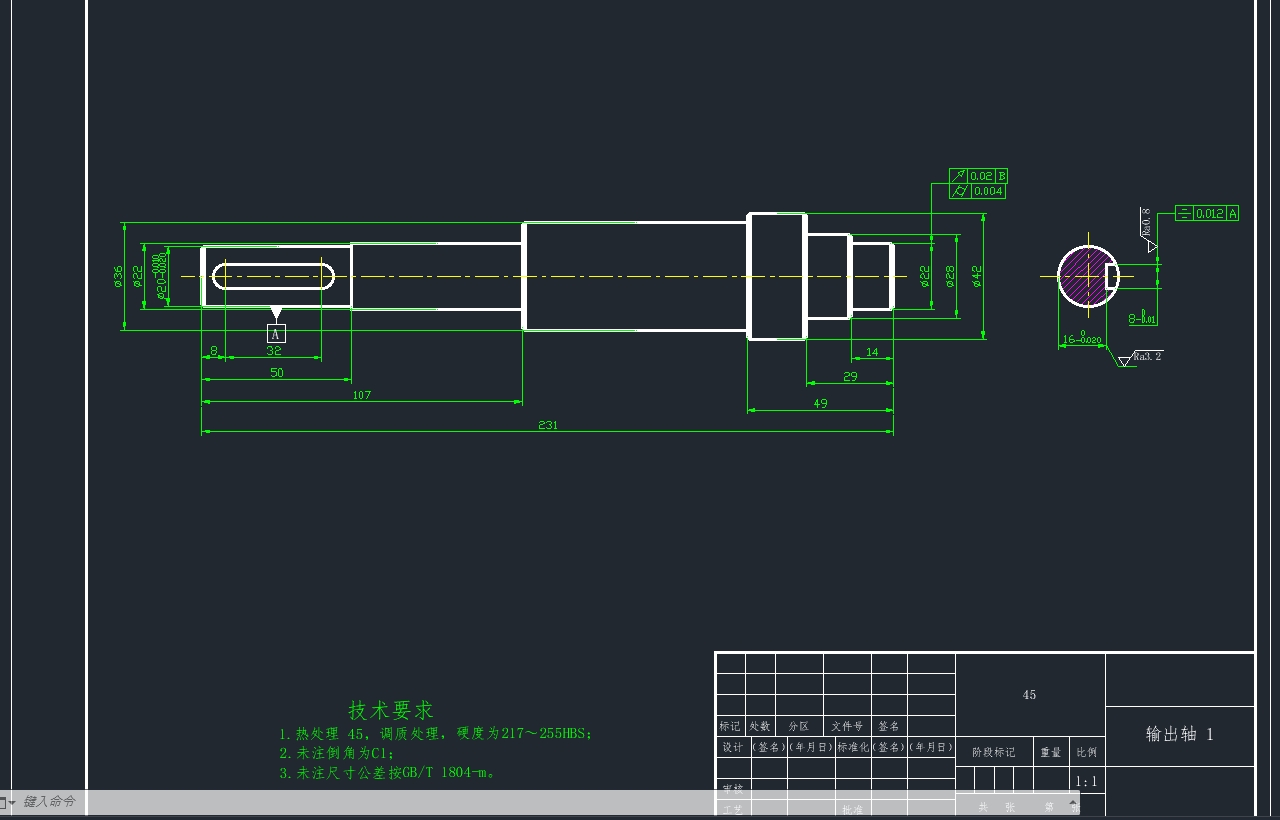
Task: Select the datum A box under the keyway
Action: pos(277,334)
